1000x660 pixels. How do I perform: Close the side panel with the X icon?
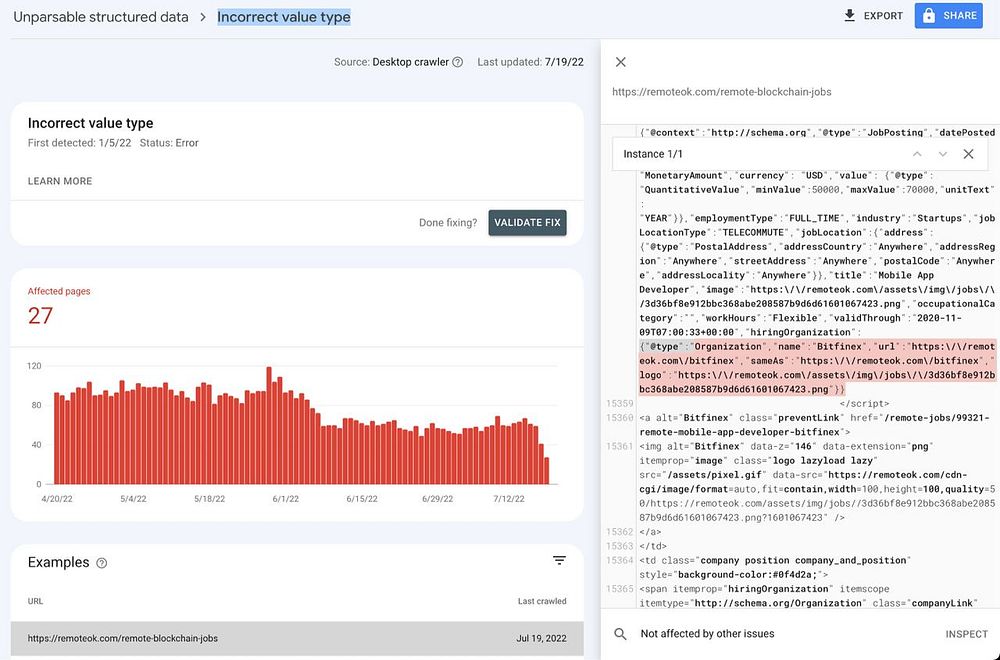(x=621, y=62)
